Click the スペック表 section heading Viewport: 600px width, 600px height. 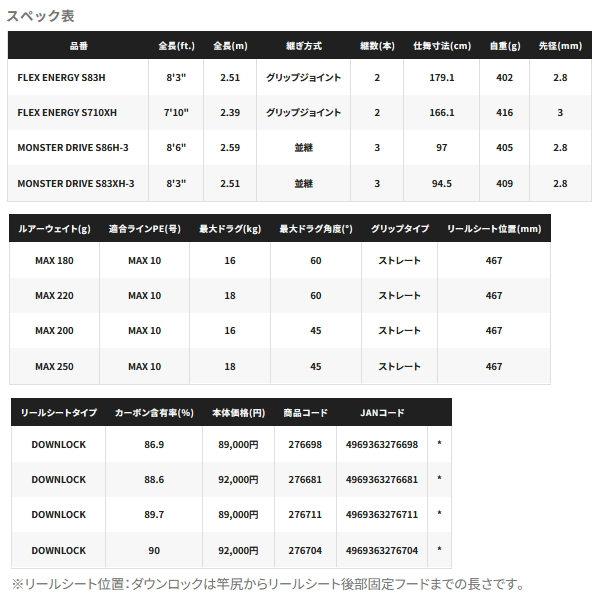tap(40, 16)
